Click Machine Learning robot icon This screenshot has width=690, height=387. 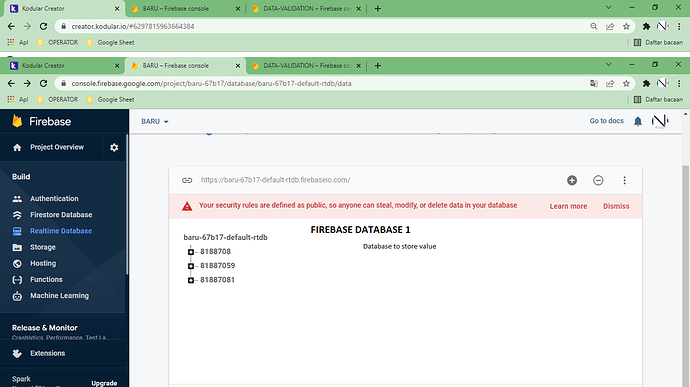coord(17,296)
